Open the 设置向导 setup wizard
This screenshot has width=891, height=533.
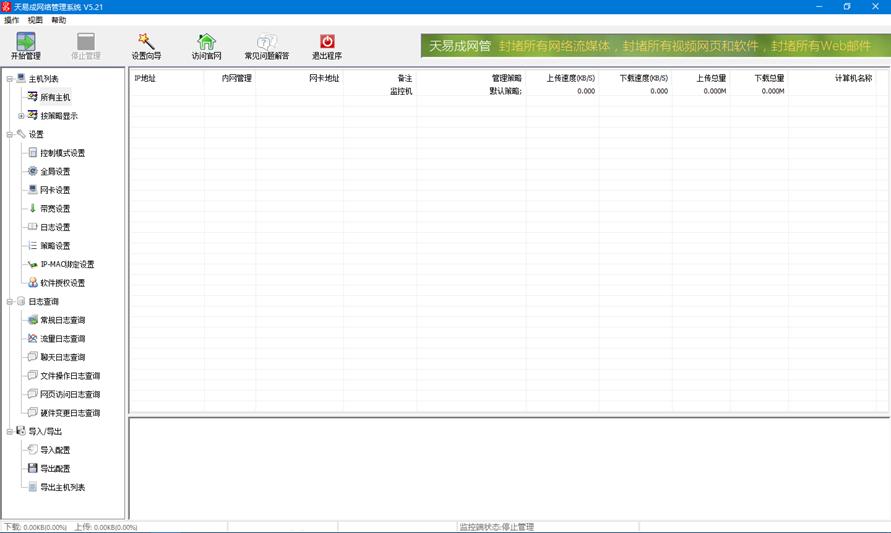[146, 41]
